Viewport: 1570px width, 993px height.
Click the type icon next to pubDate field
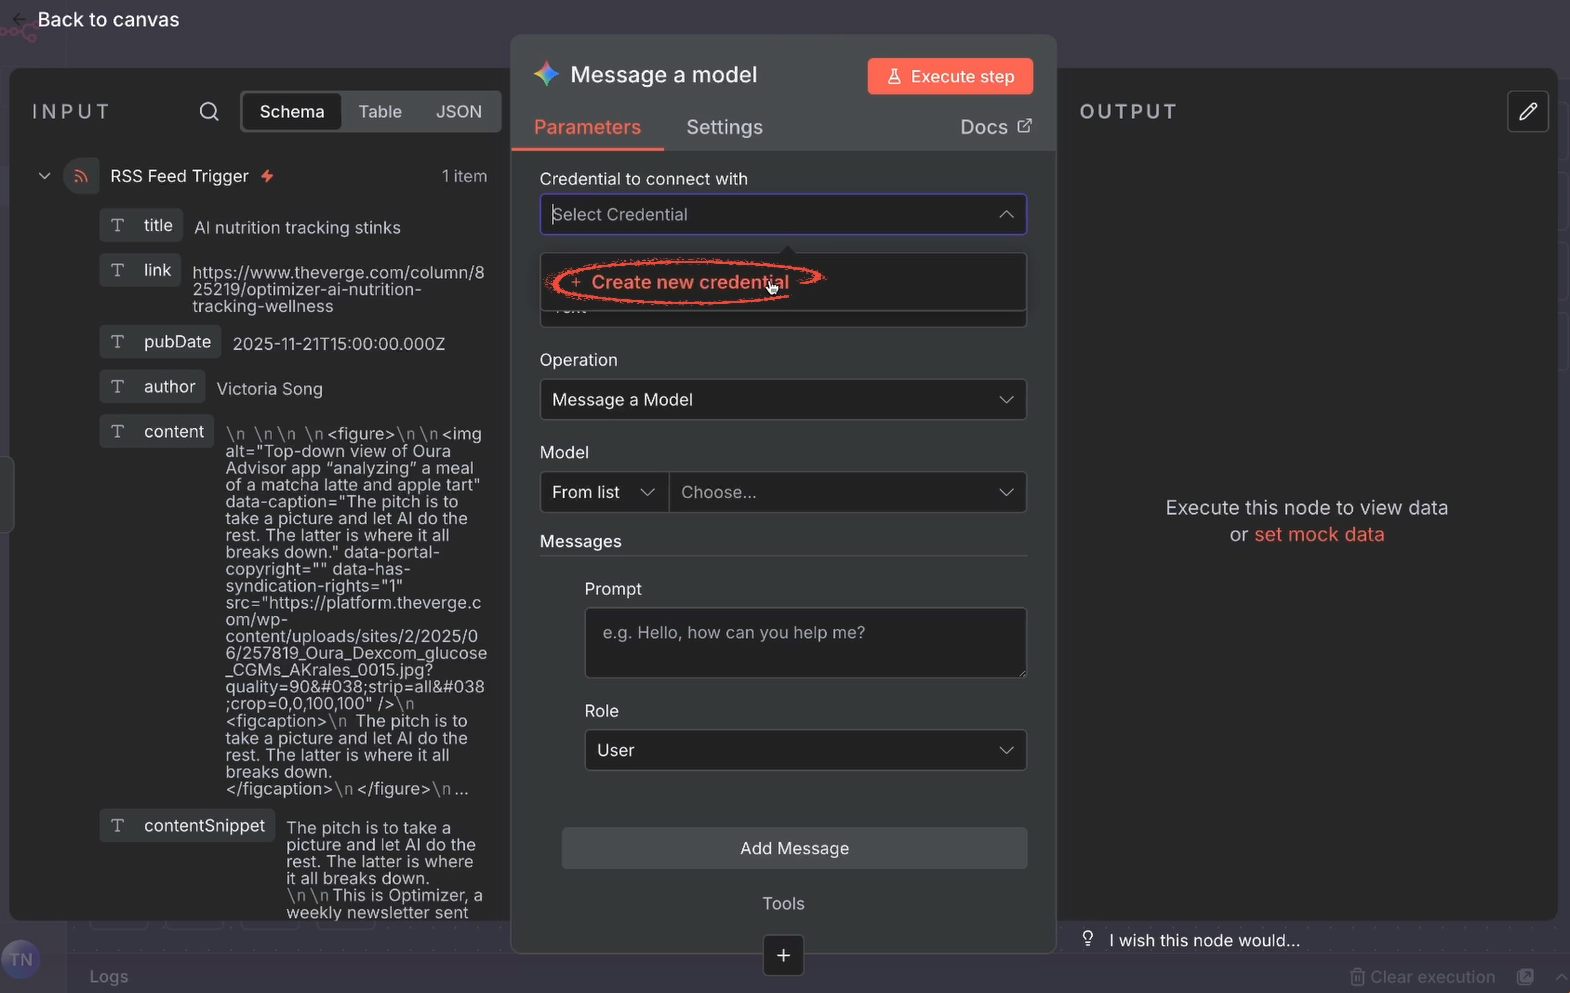(118, 341)
